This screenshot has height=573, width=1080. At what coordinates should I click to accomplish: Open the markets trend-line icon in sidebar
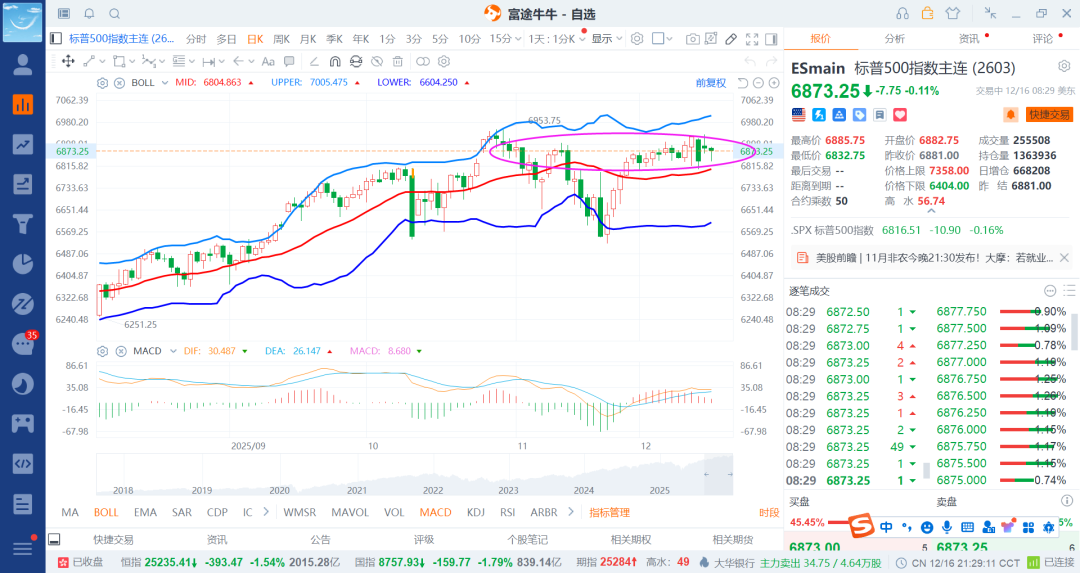(23, 144)
